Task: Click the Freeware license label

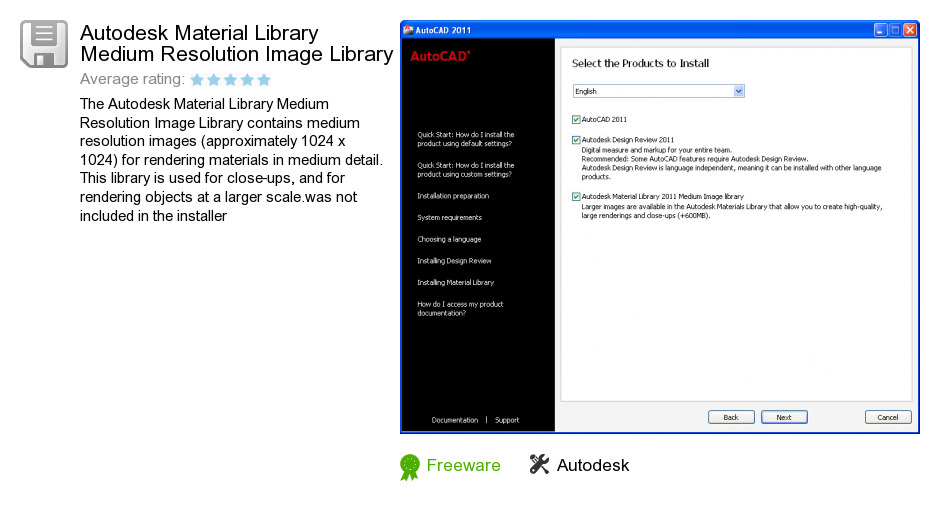Action: tap(463, 465)
